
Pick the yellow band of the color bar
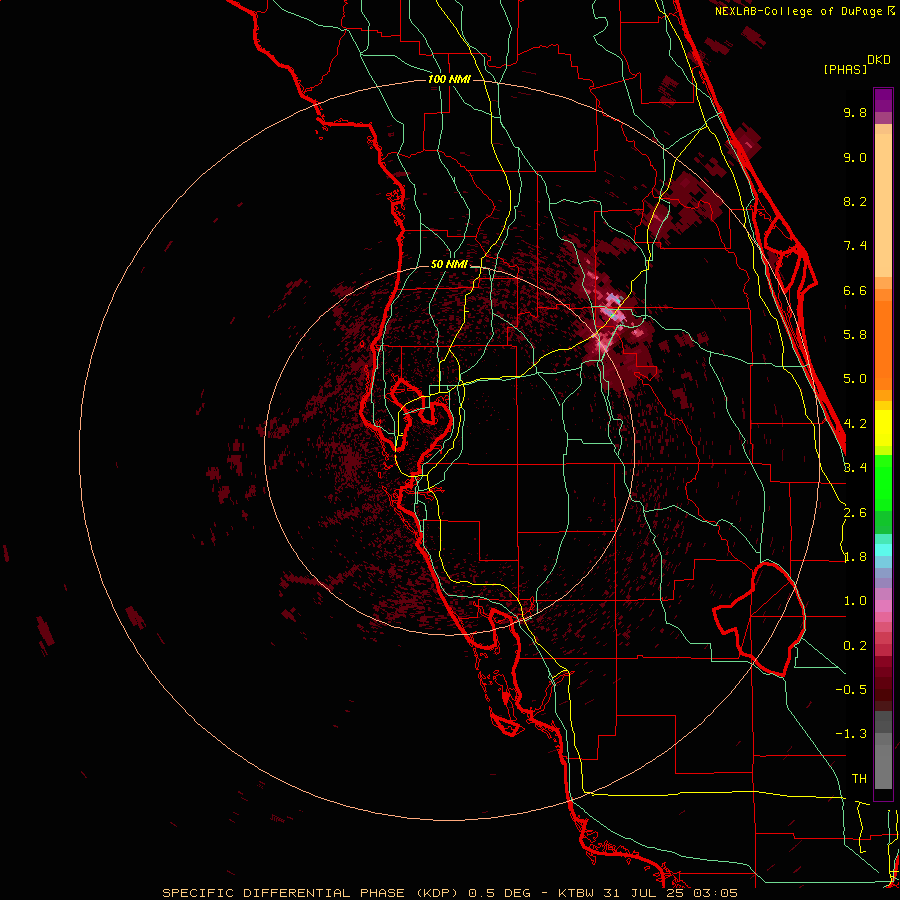pyautogui.click(x=883, y=428)
